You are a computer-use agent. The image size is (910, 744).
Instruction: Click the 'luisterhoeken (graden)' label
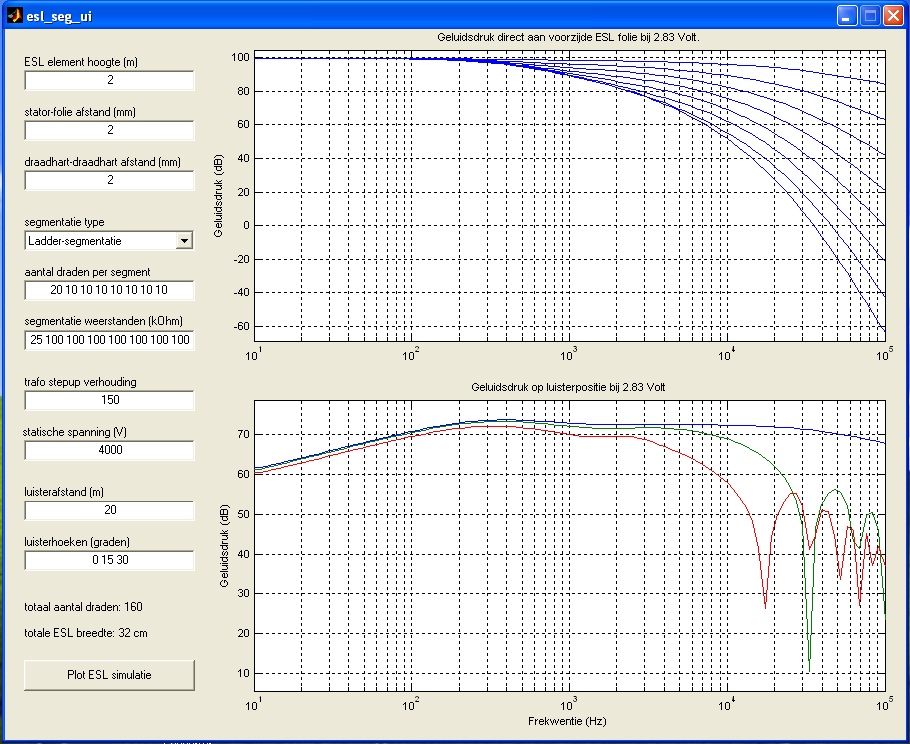click(x=77, y=542)
